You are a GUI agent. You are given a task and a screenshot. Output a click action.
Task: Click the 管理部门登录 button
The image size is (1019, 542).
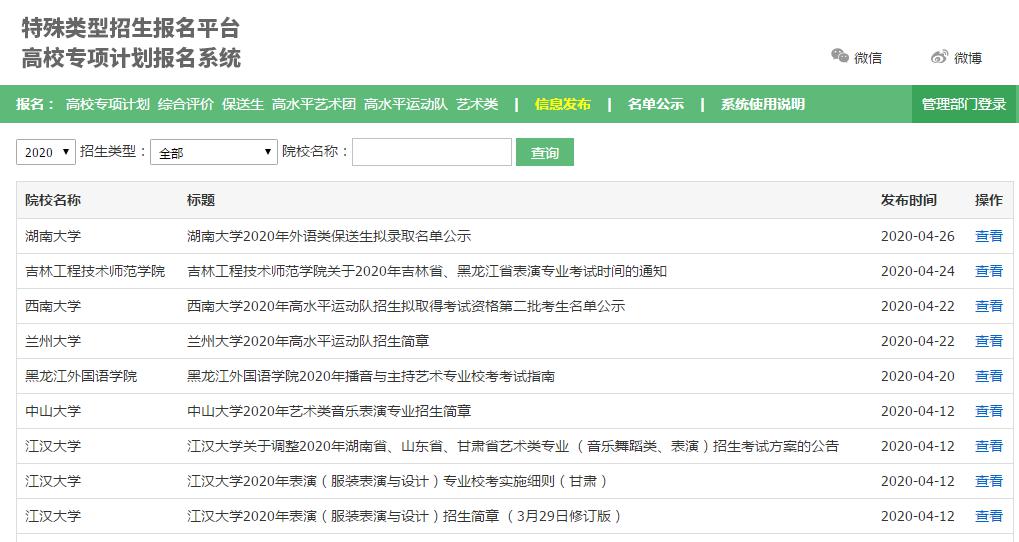[x=964, y=104]
